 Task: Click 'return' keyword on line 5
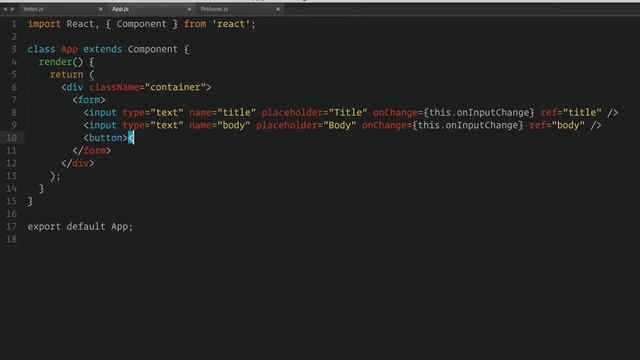67,75
